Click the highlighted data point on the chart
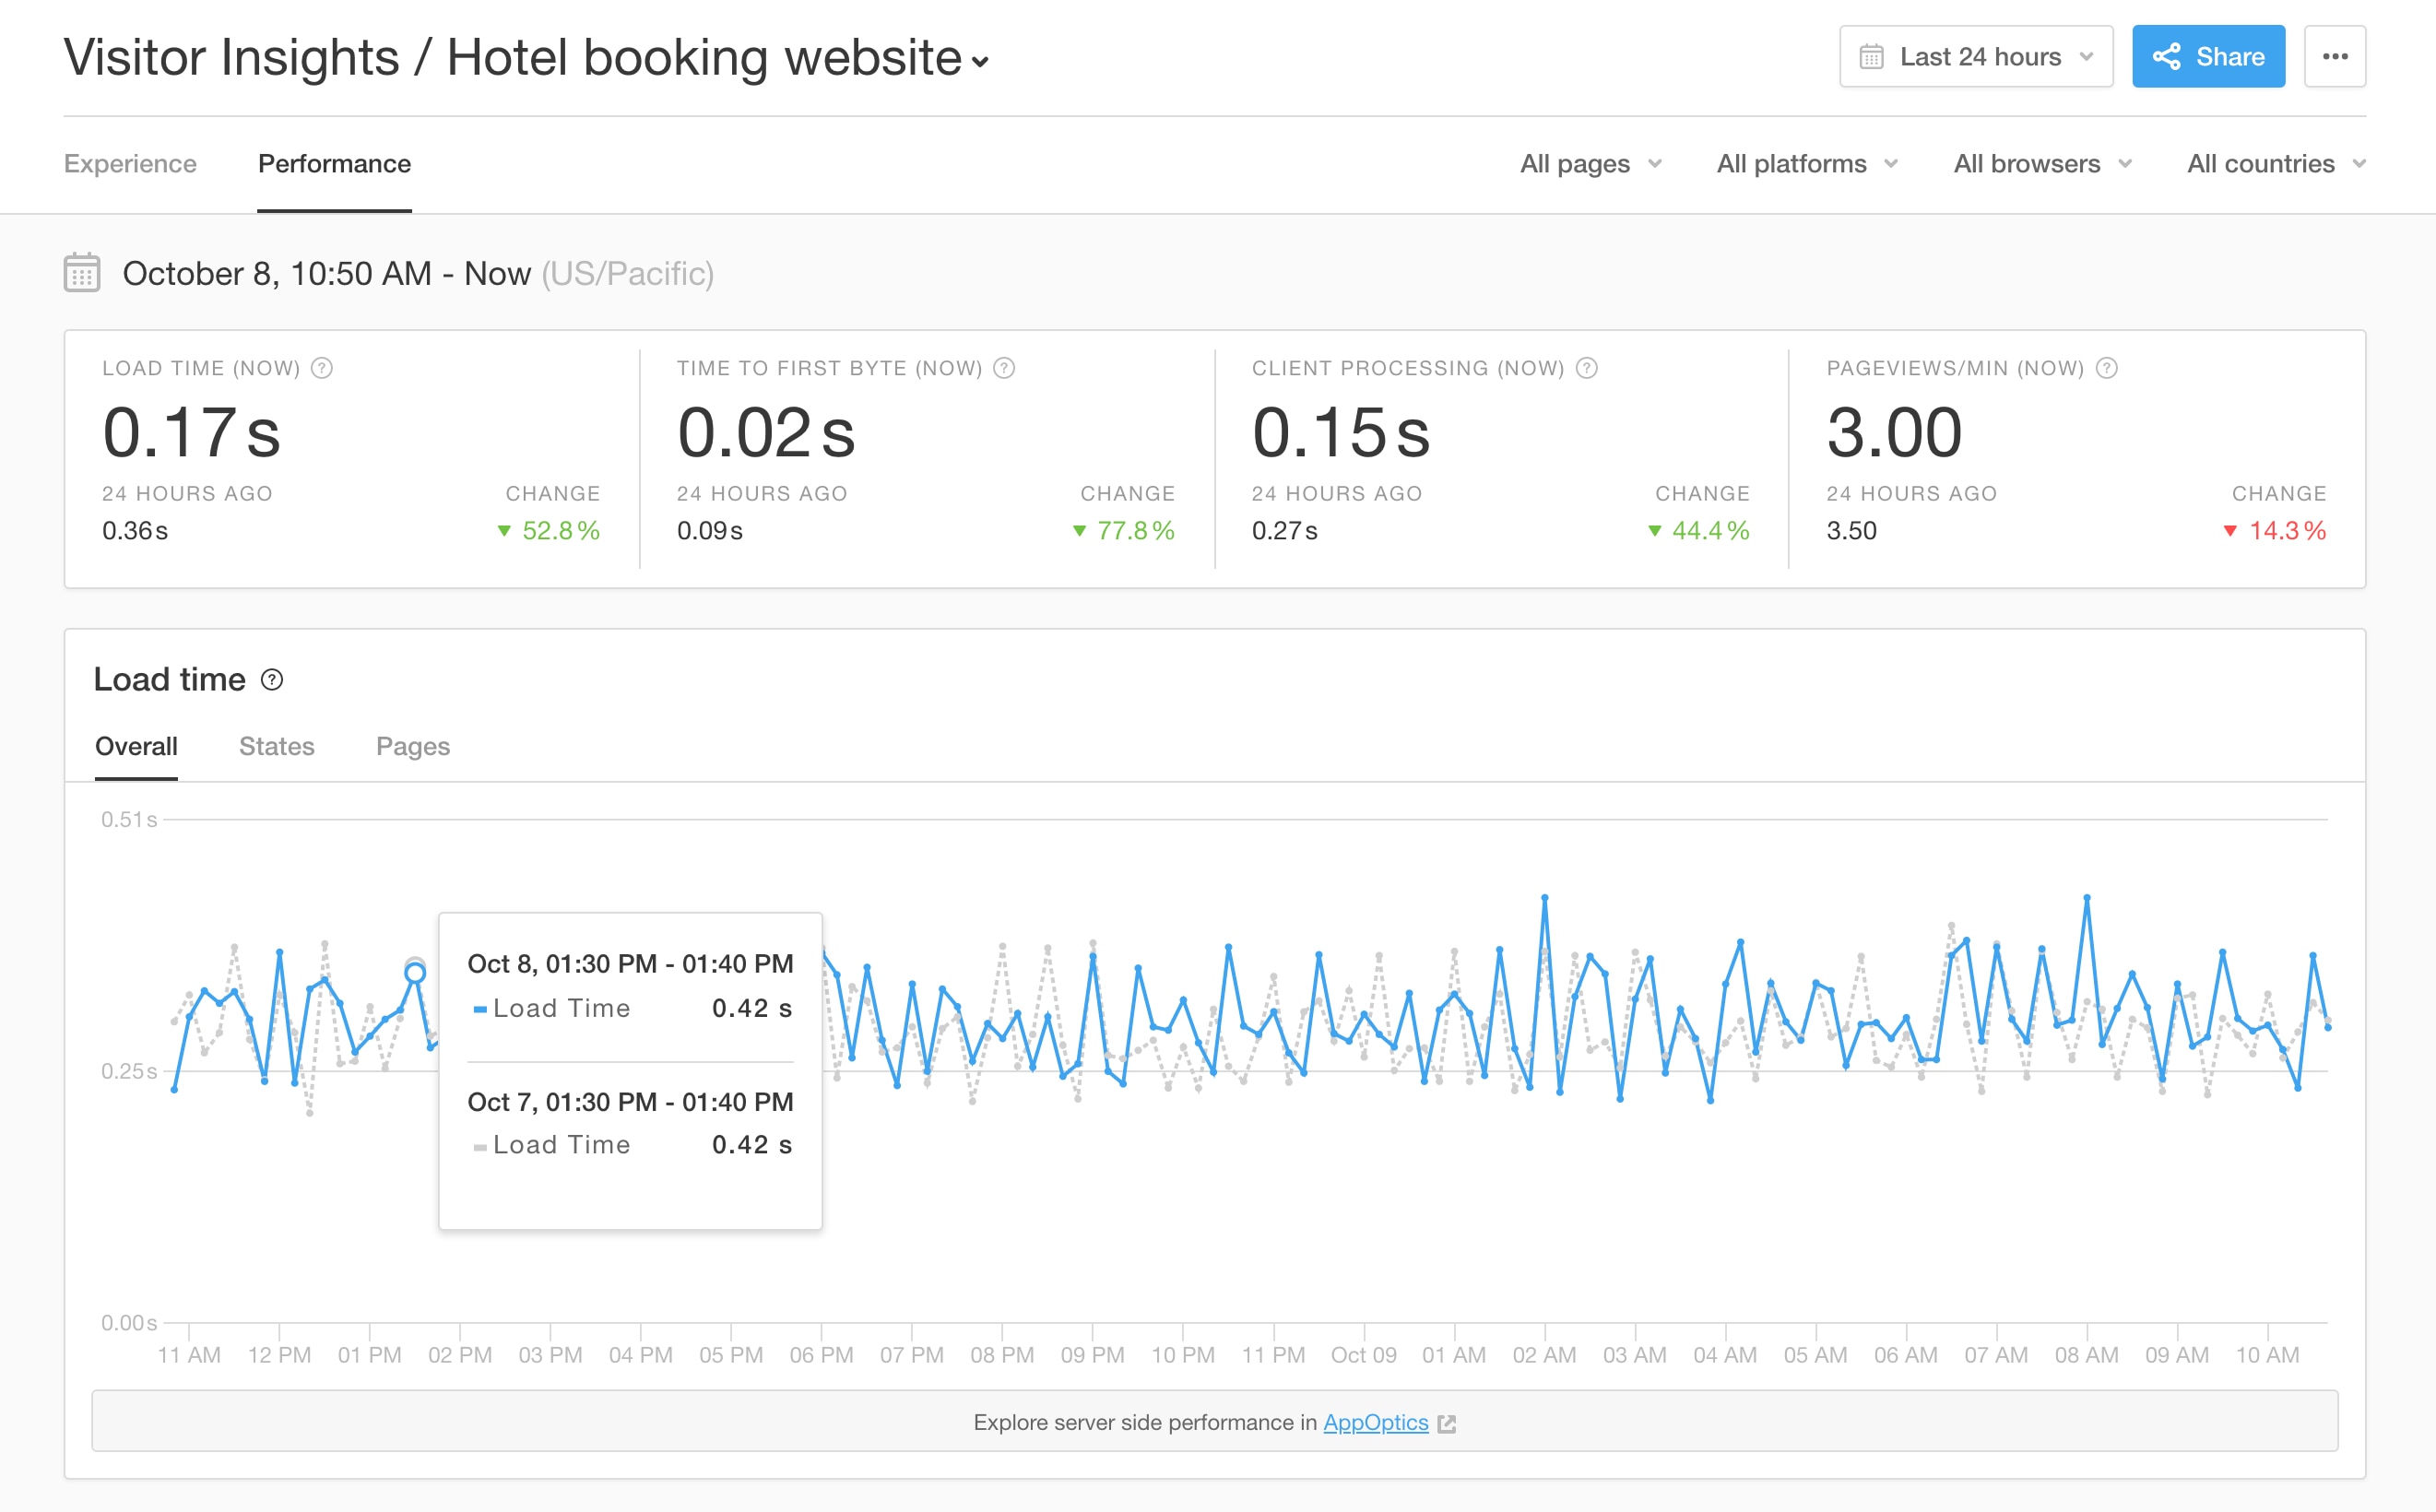Image resolution: width=2436 pixels, height=1512 pixels. pos(415,972)
